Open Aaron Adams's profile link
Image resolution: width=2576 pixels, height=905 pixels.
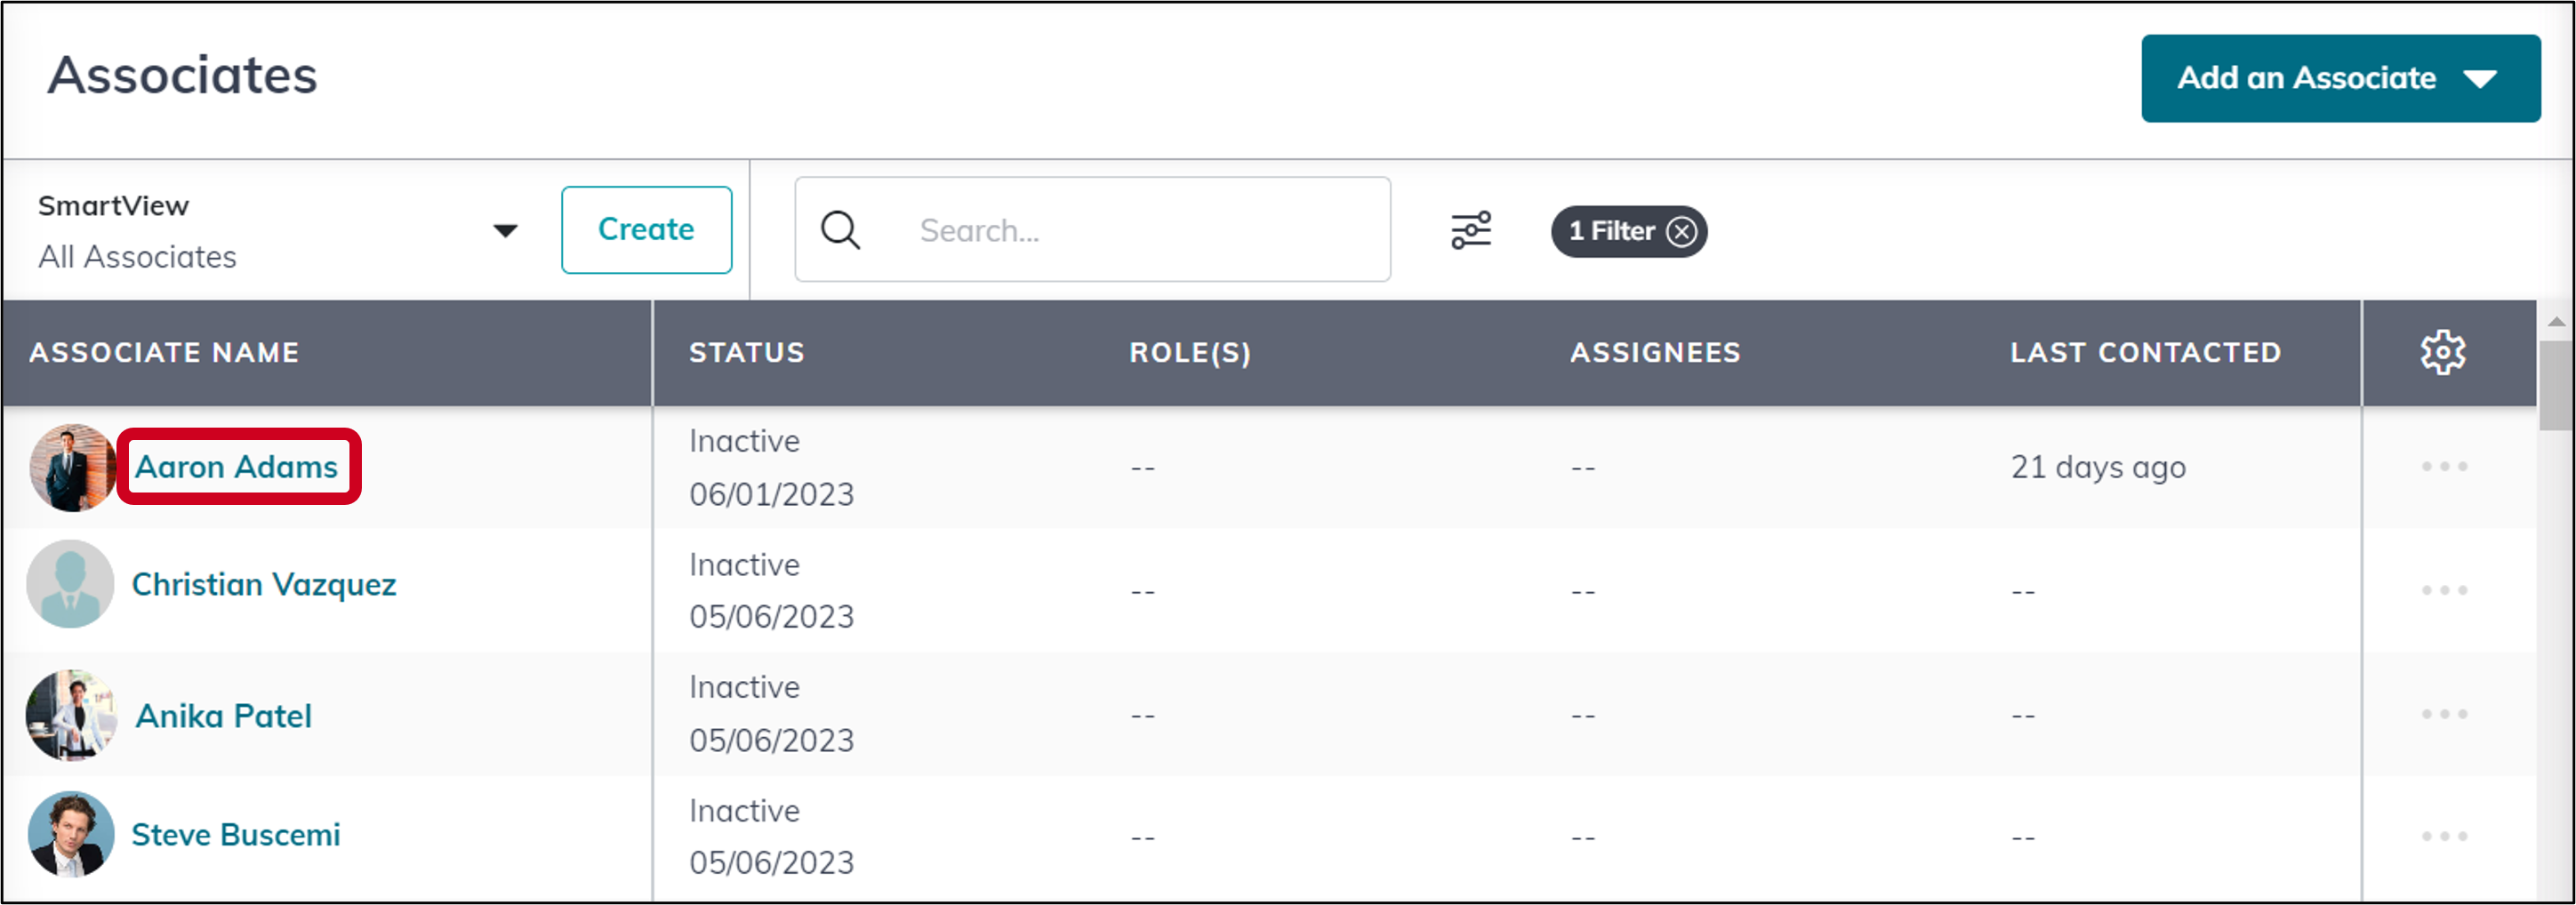click(x=236, y=466)
